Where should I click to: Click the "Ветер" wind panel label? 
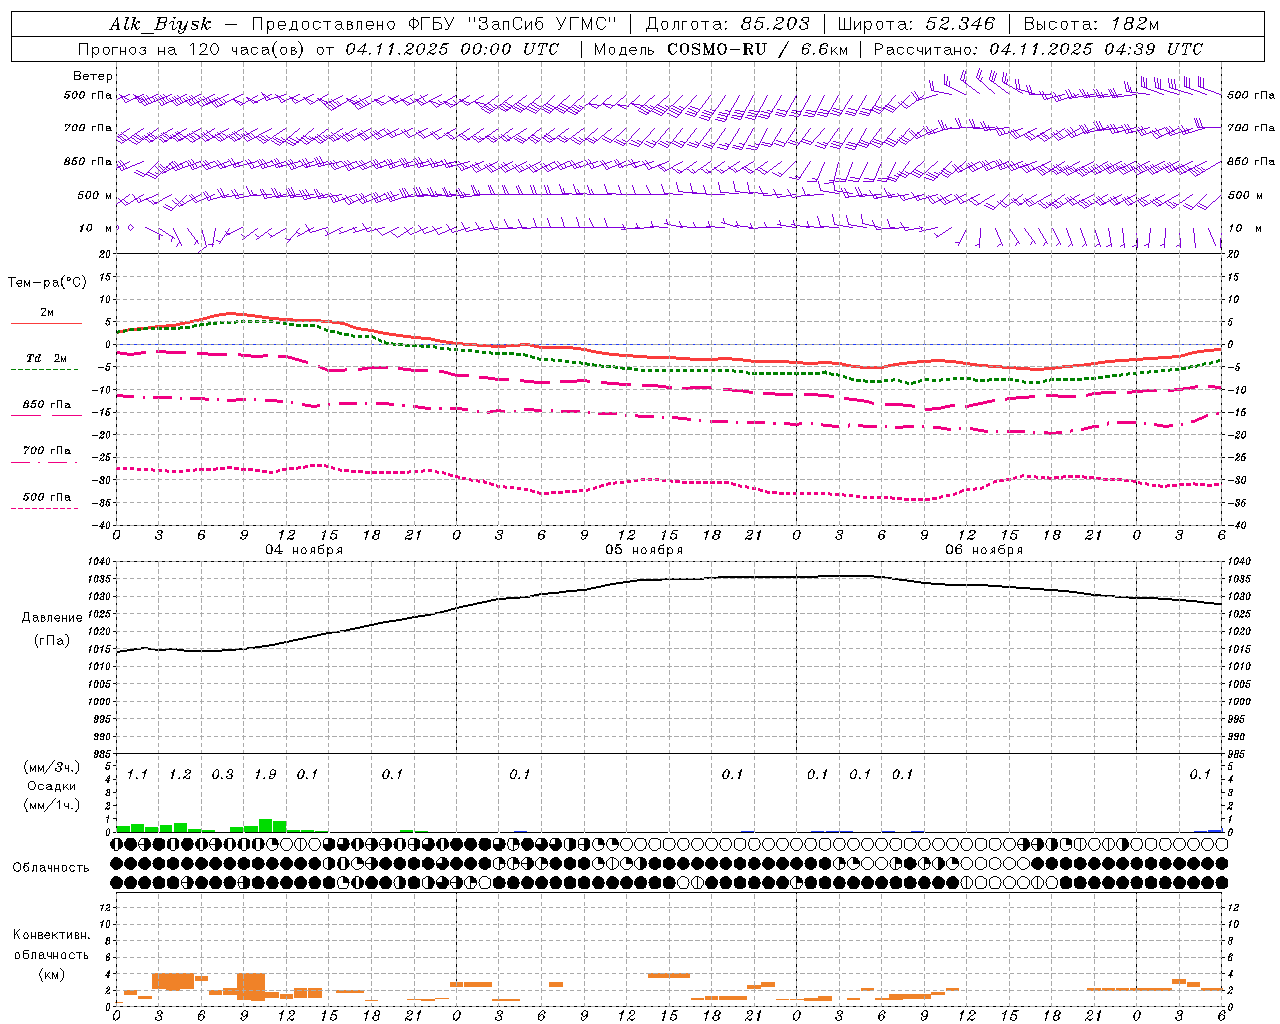pos(93,76)
